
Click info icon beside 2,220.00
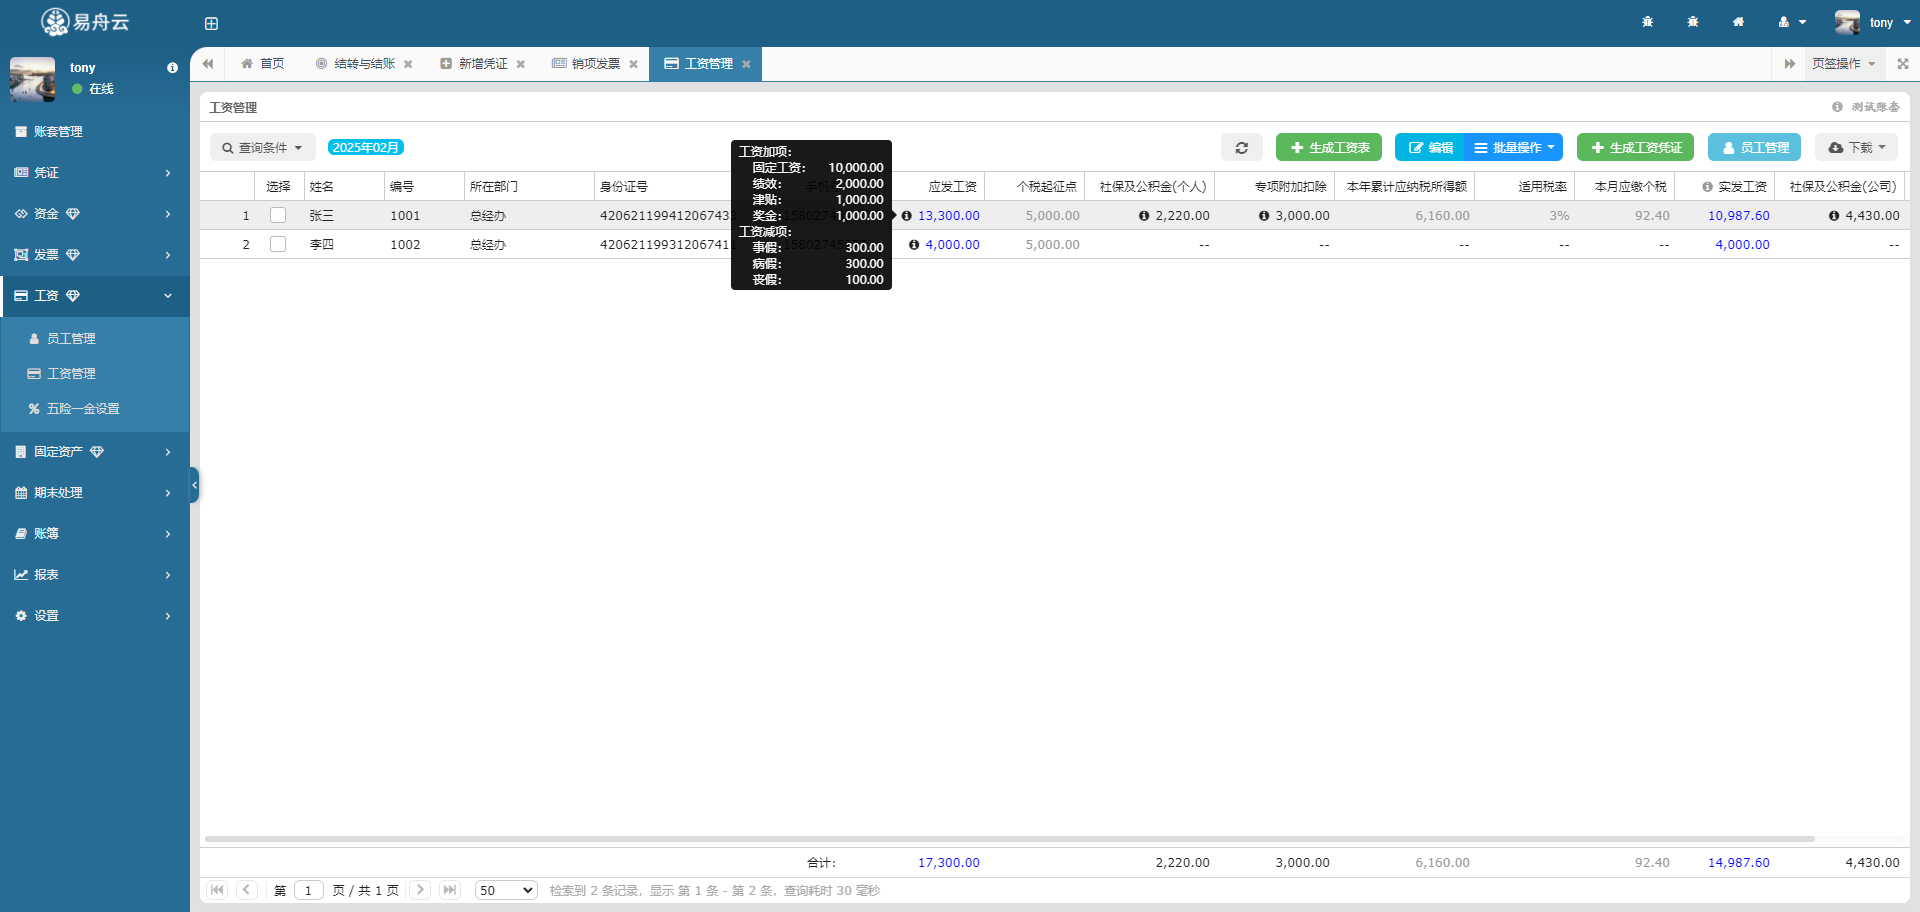tap(1144, 216)
